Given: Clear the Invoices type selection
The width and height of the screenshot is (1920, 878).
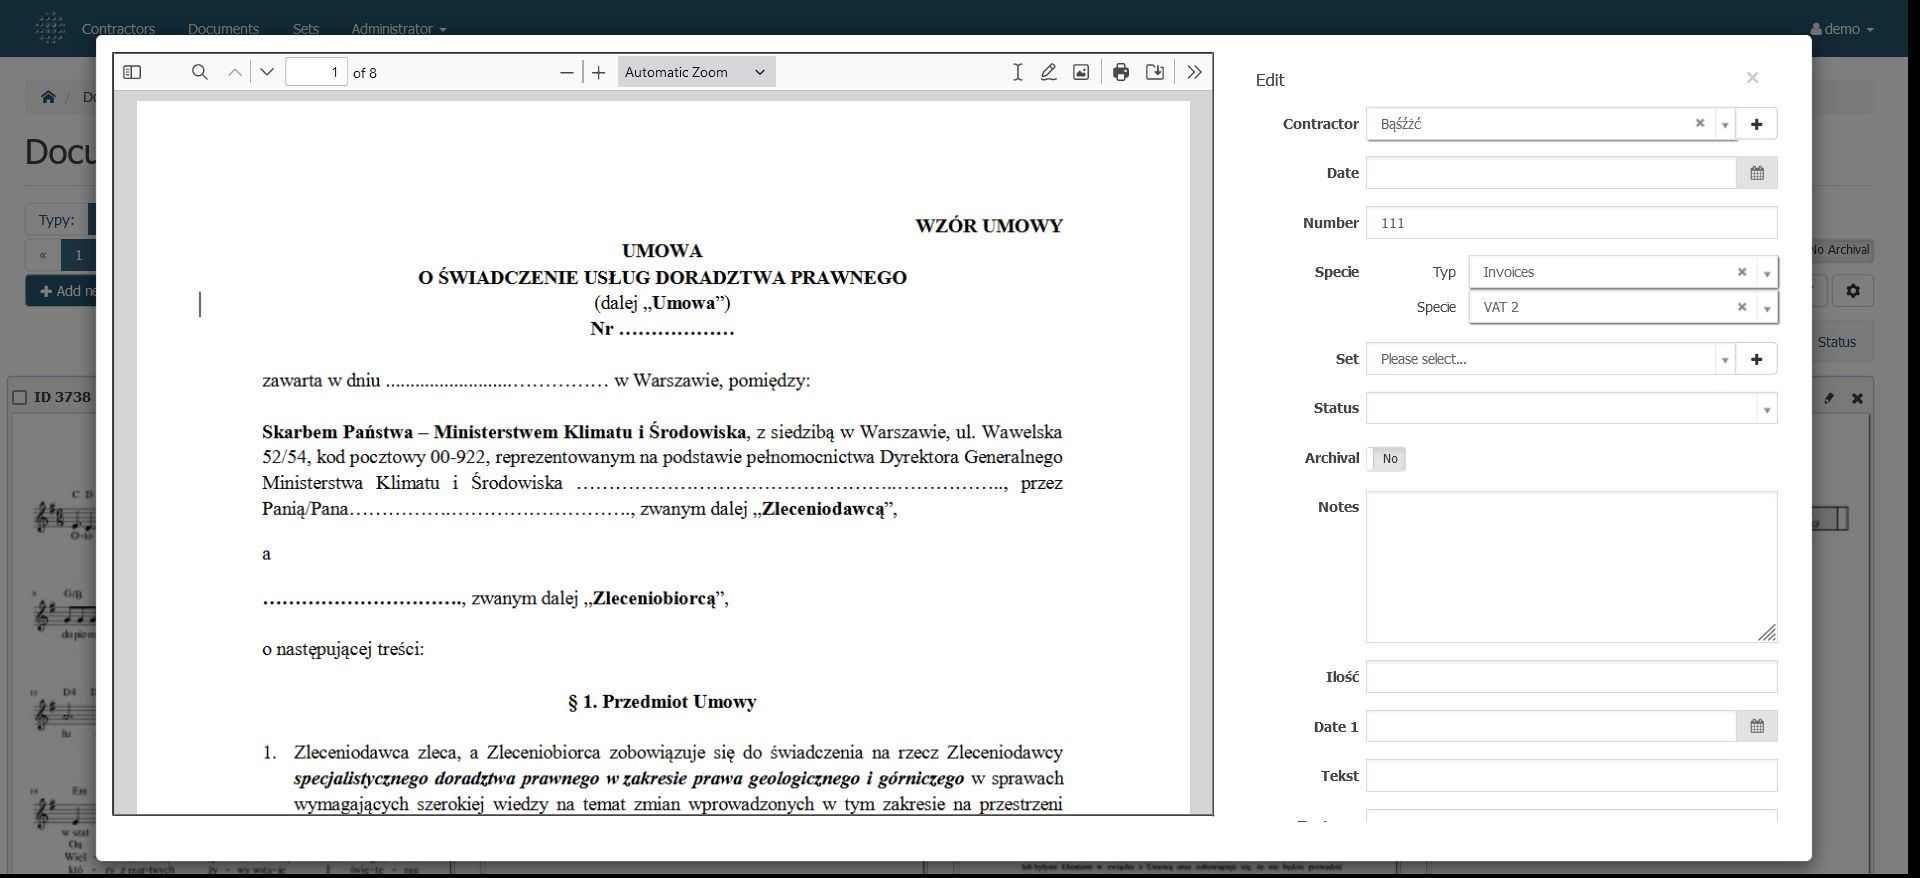Looking at the screenshot, I should [x=1741, y=272].
